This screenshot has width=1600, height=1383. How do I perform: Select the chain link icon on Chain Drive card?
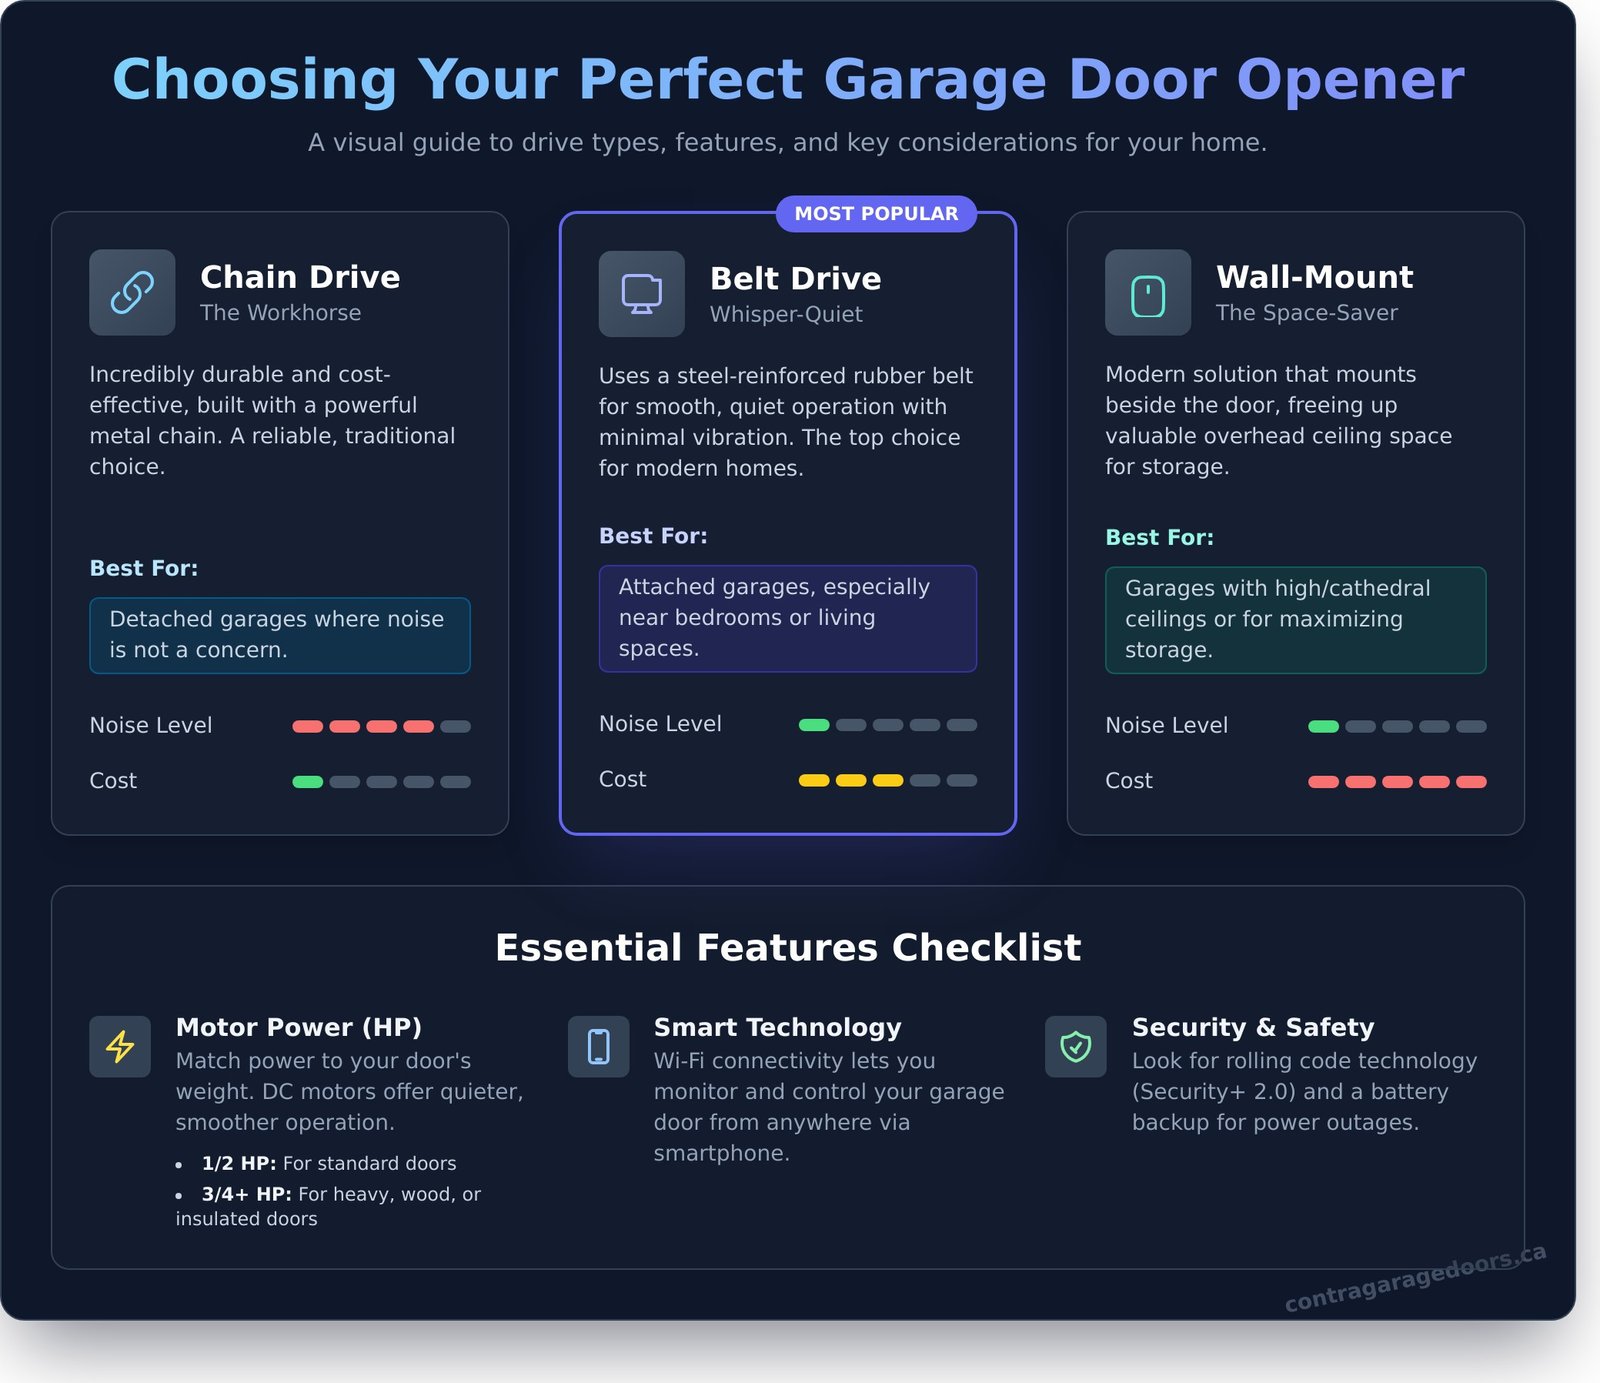[133, 291]
